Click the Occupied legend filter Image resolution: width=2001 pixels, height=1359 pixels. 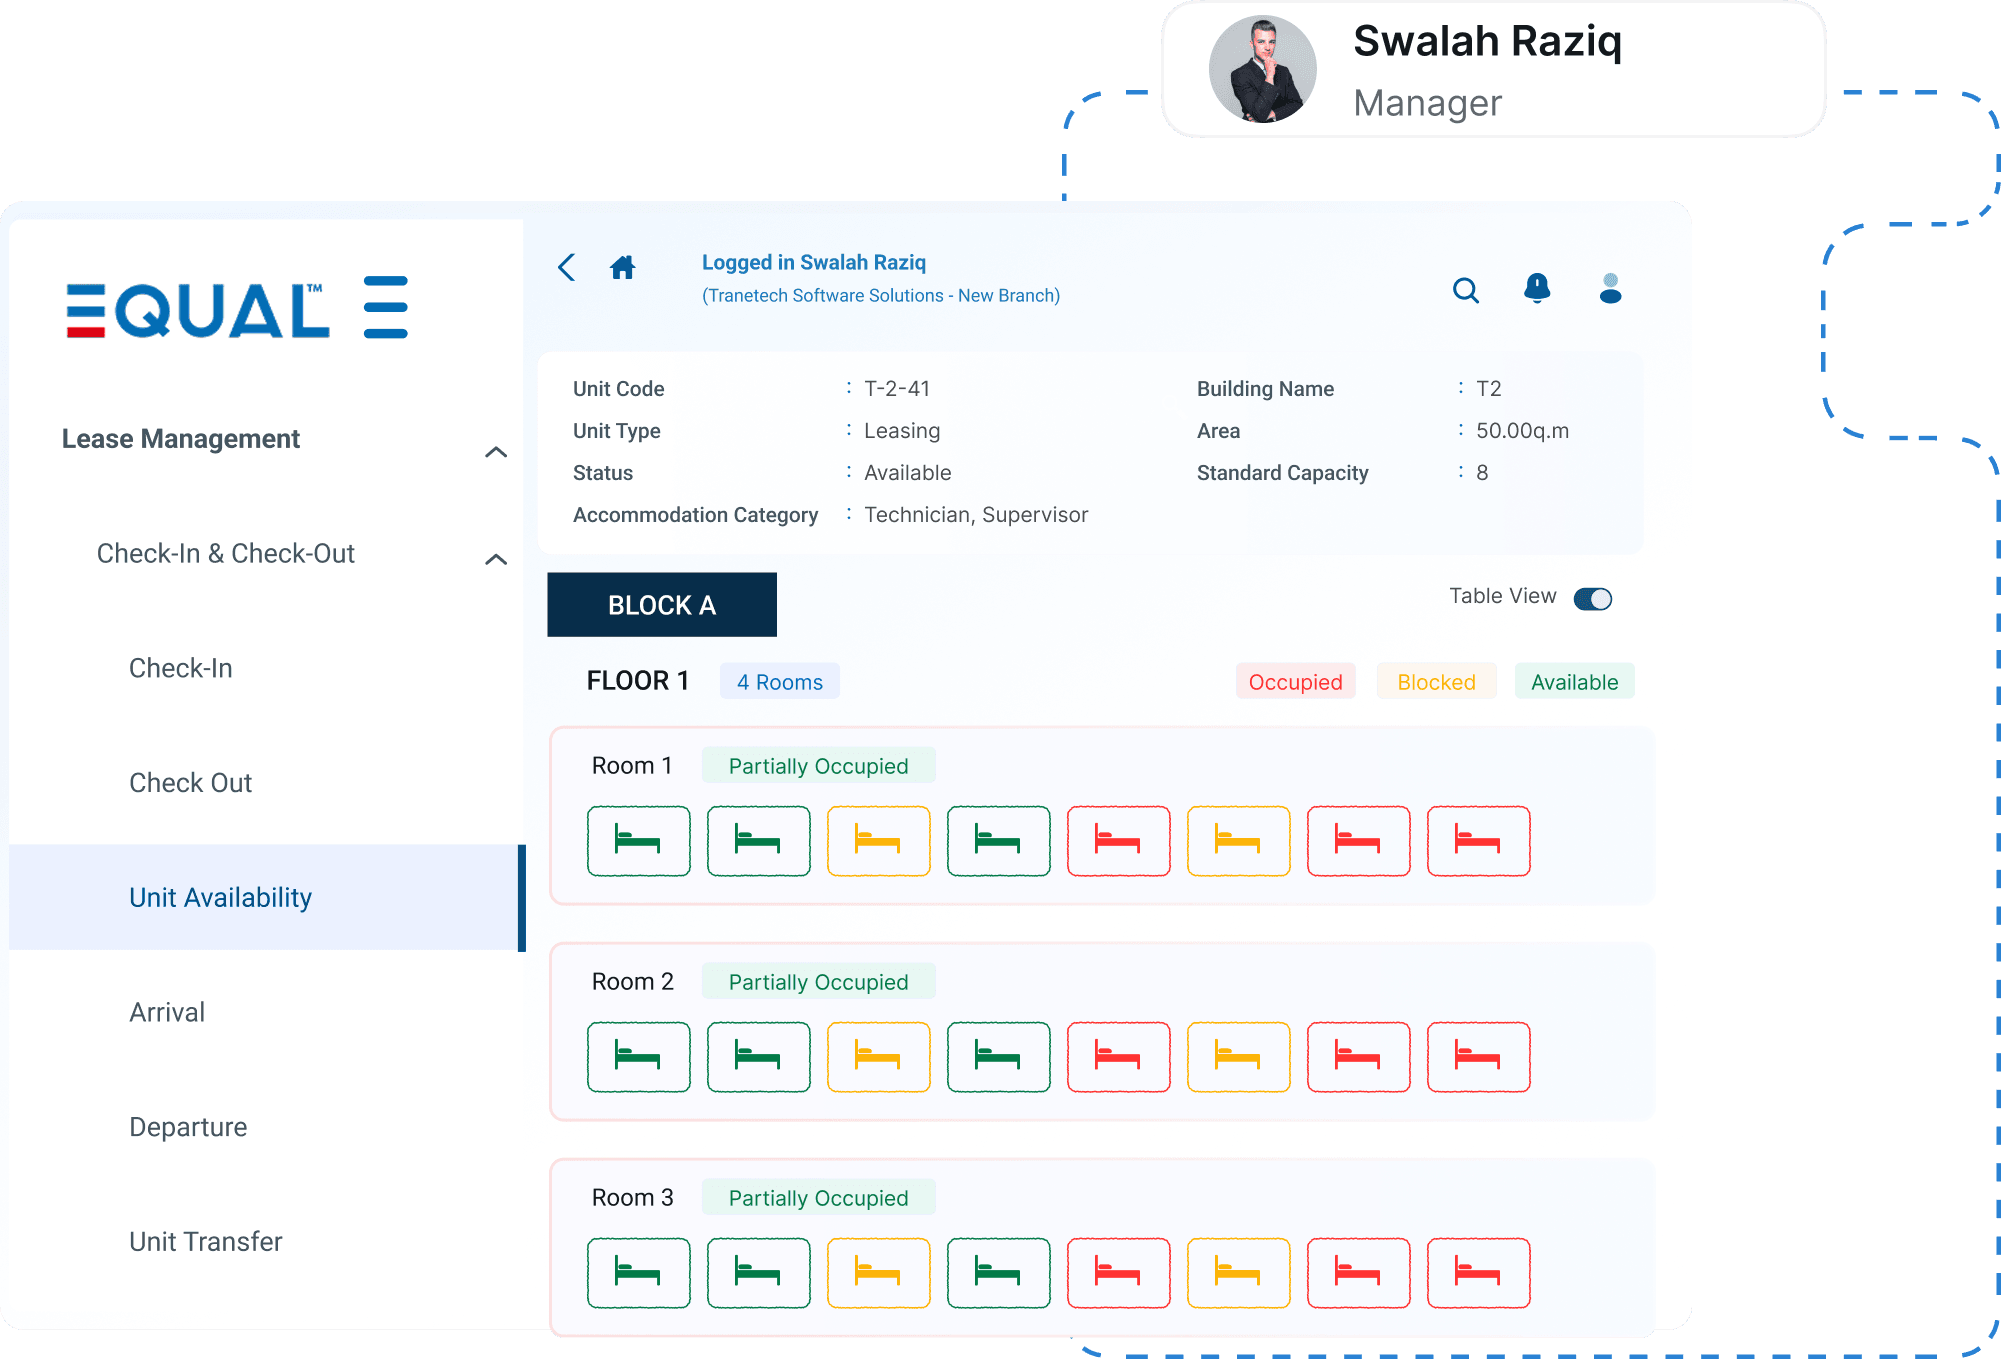tap(1295, 682)
